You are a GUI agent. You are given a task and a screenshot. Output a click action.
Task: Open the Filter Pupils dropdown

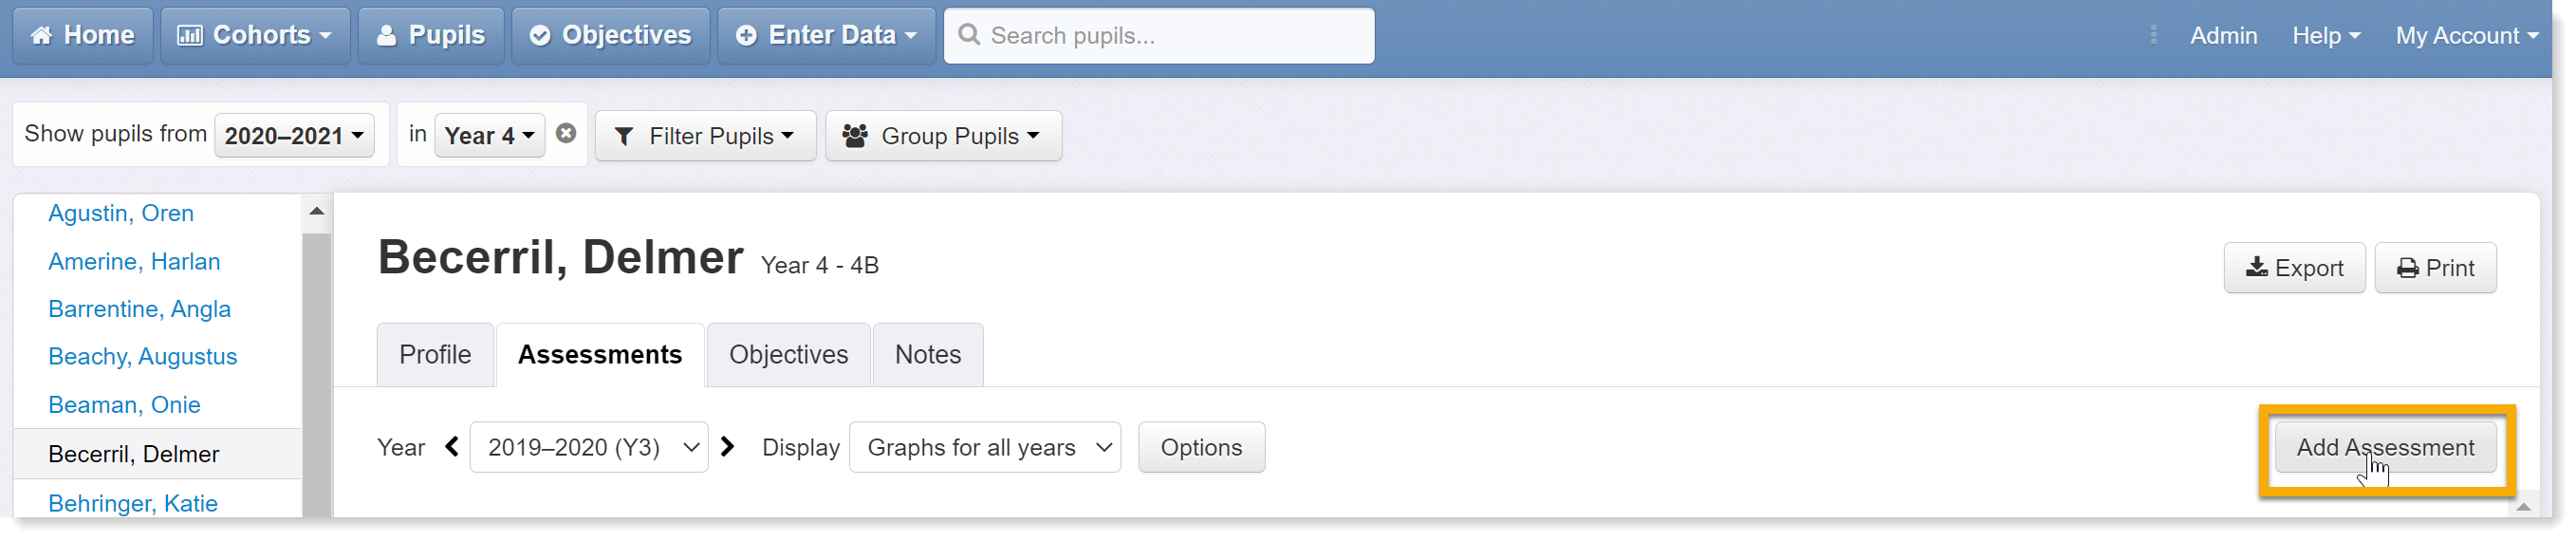pos(705,136)
